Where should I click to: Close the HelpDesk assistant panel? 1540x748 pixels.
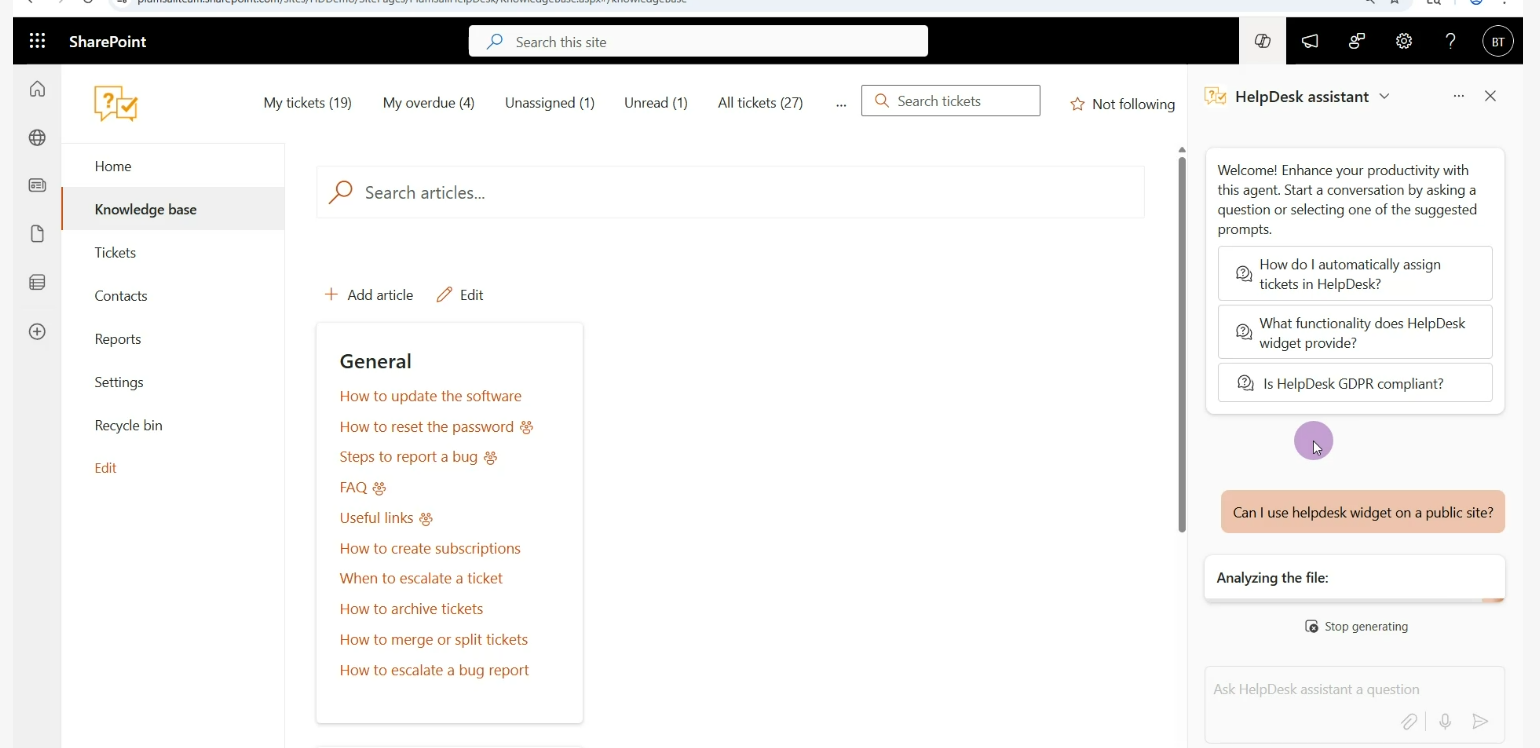tap(1491, 96)
